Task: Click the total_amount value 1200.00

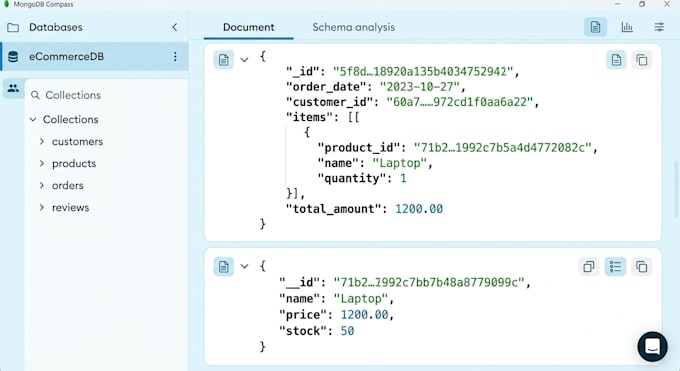Action: (x=419, y=209)
